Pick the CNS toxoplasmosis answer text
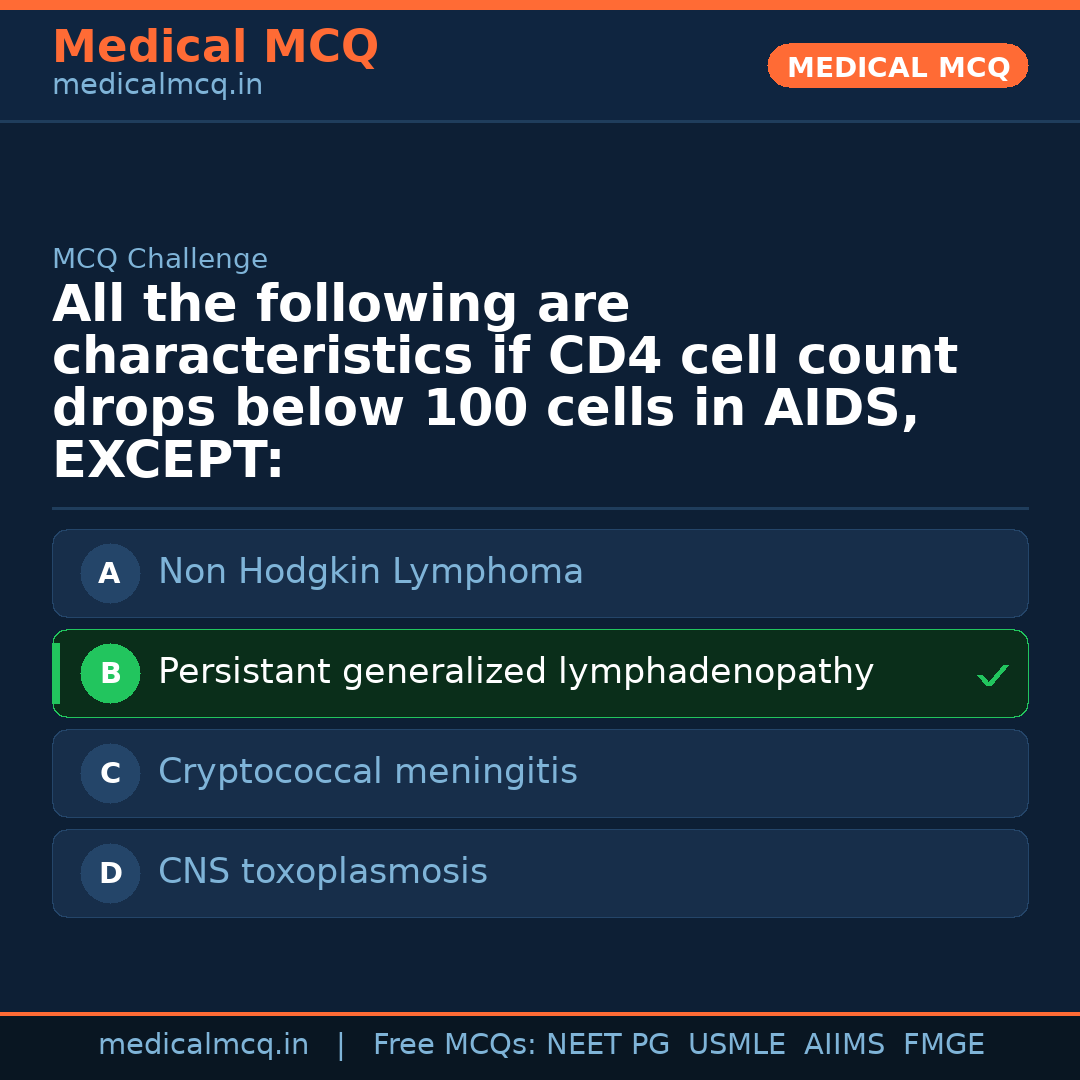Screen dimensions: 1080x1080 click(322, 872)
